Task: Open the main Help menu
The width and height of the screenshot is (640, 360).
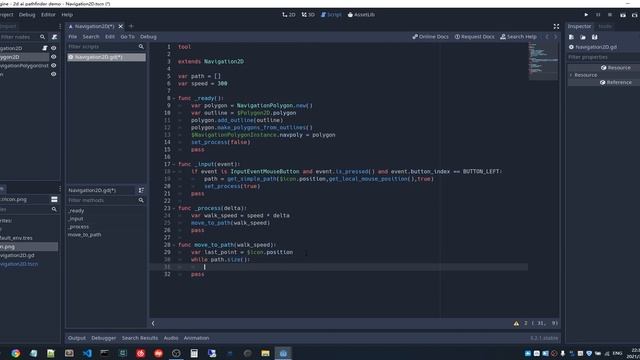Action: pyautogui.click(x=67, y=15)
